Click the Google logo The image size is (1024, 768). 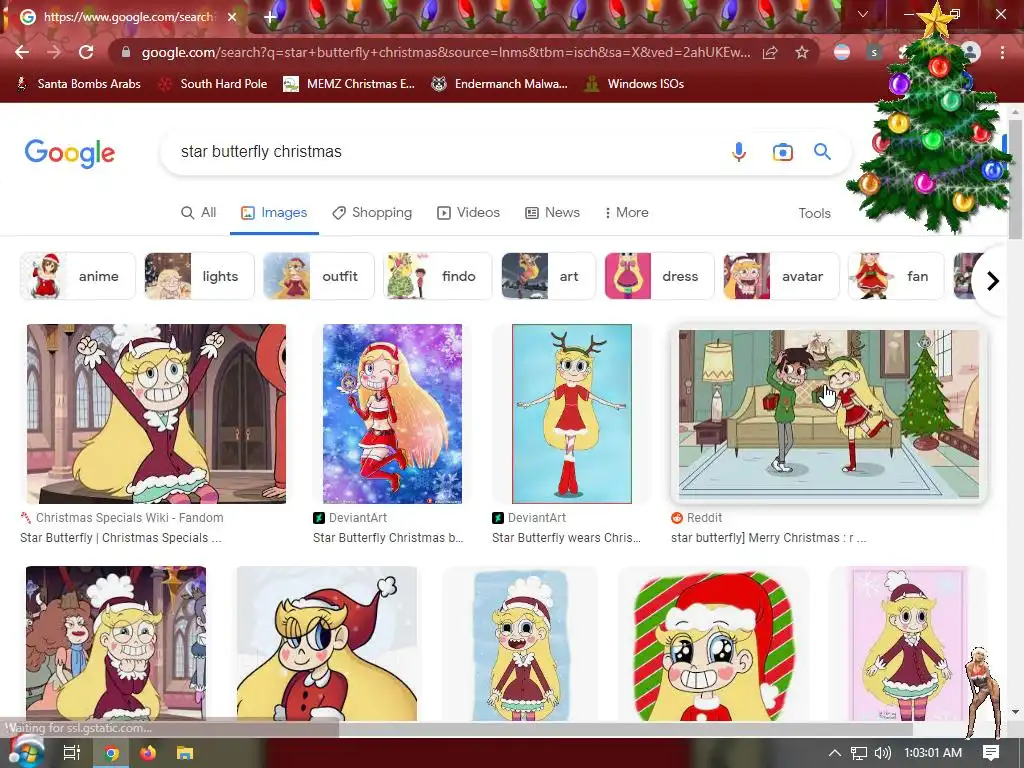tap(70, 153)
